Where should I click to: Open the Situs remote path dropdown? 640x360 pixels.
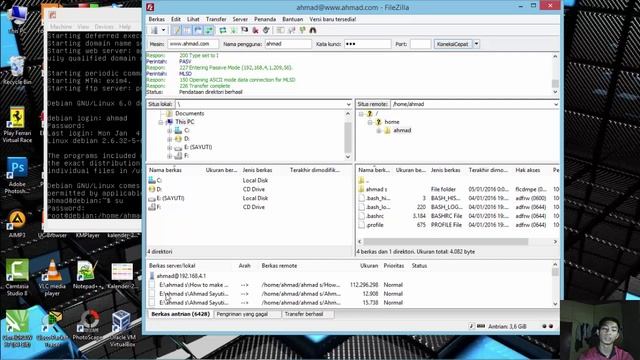(x=556, y=104)
